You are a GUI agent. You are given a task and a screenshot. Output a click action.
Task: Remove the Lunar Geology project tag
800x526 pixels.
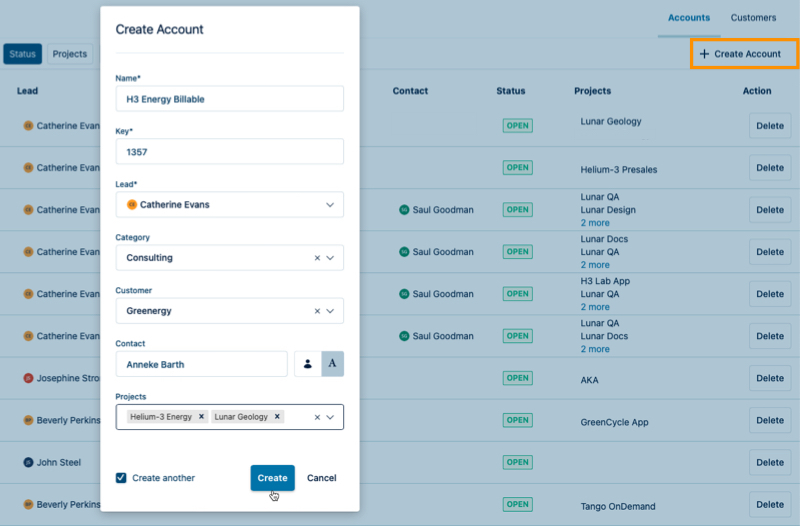[277, 417]
